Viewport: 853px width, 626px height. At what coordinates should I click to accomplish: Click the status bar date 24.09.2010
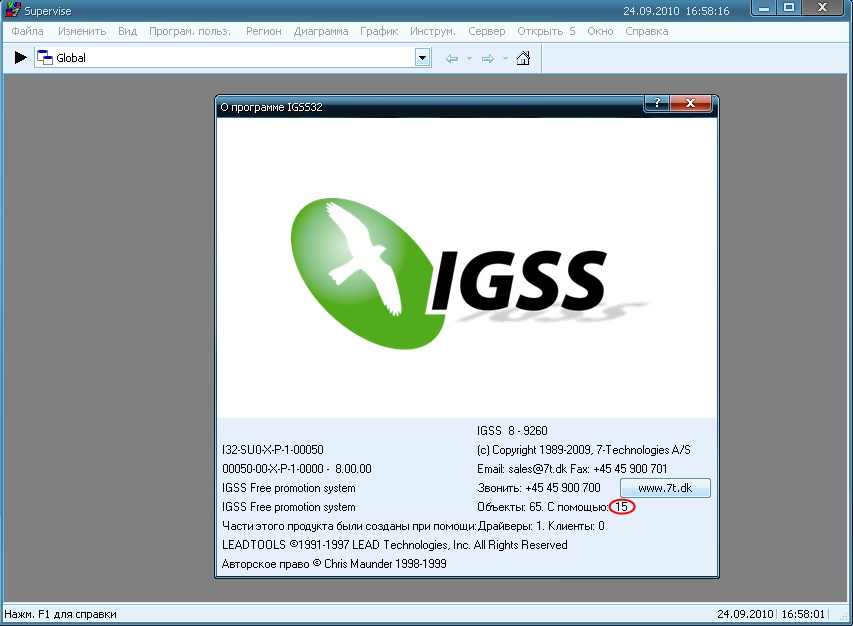pos(745,614)
